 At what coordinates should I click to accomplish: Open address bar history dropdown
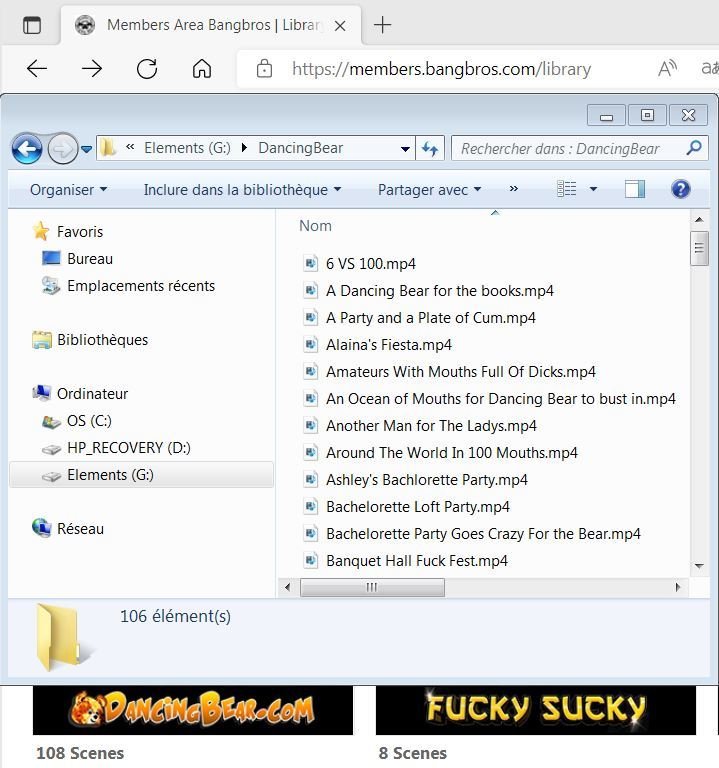(x=405, y=149)
